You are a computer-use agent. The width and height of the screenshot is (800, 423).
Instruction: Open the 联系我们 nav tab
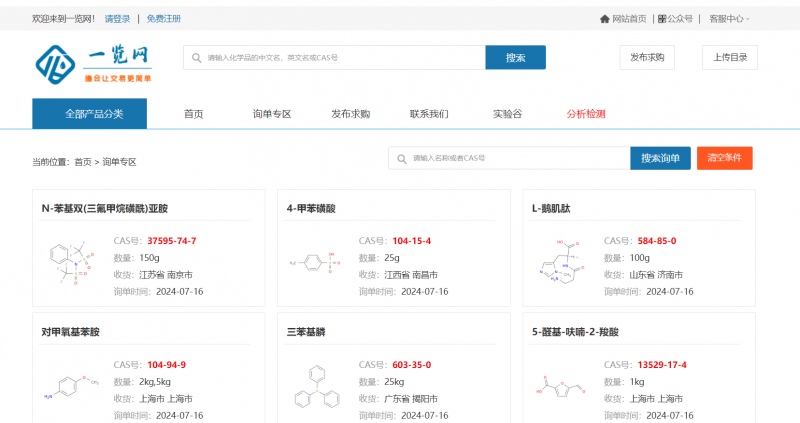click(429, 114)
